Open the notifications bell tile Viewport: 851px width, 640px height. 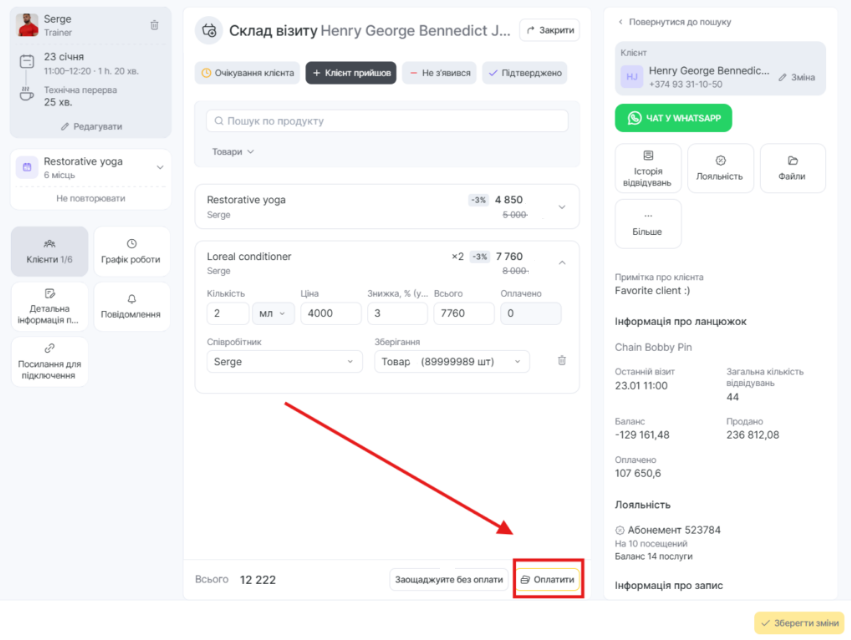pos(131,306)
